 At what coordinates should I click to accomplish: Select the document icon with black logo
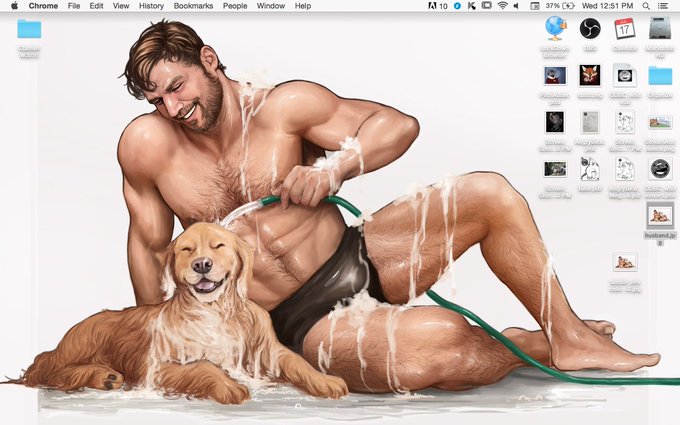point(624,75)
